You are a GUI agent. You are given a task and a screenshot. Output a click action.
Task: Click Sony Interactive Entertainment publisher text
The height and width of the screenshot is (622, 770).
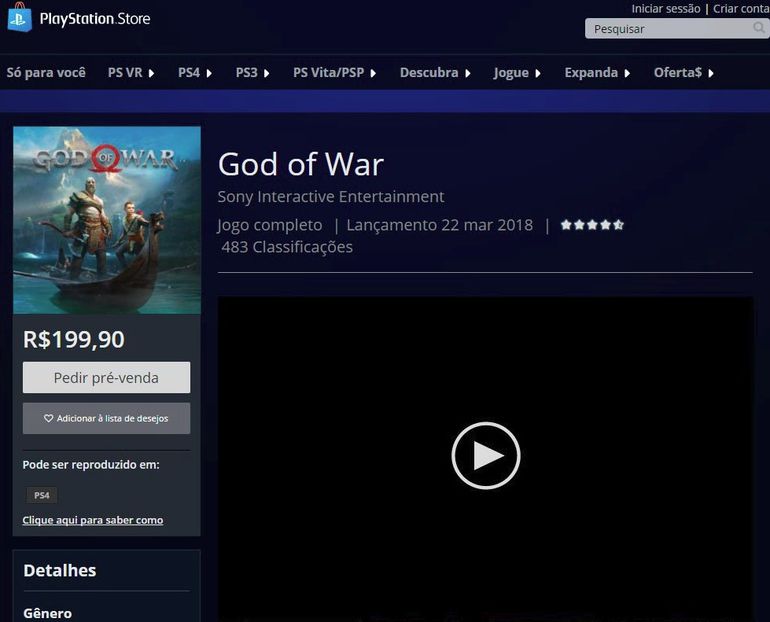click(x=331, y=196)
